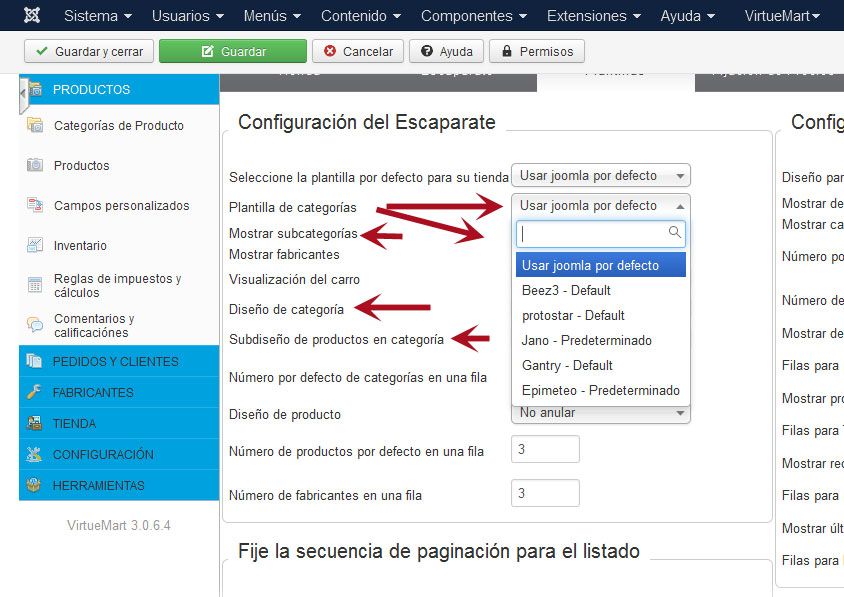Click the dropdown search text field
Image resolution: width=844 pixels, height=597 pixels.
pyautogui.click(x=601, y=234)
